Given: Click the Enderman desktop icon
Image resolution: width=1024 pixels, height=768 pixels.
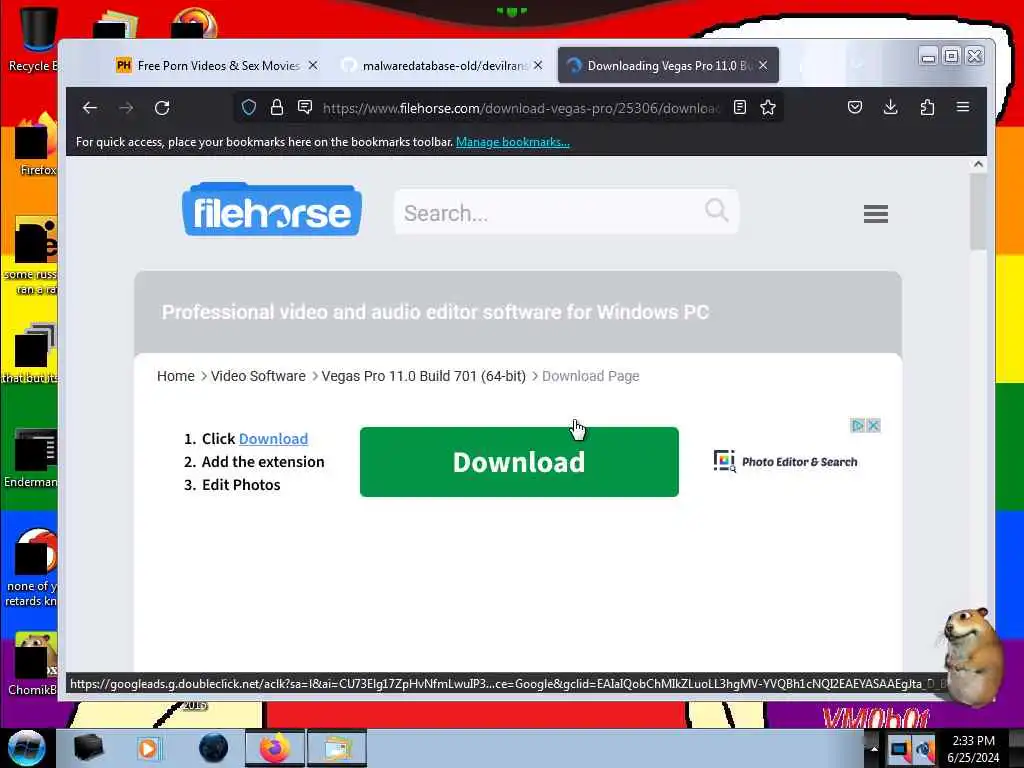Looking at the screenshot, I should point(31,458).
